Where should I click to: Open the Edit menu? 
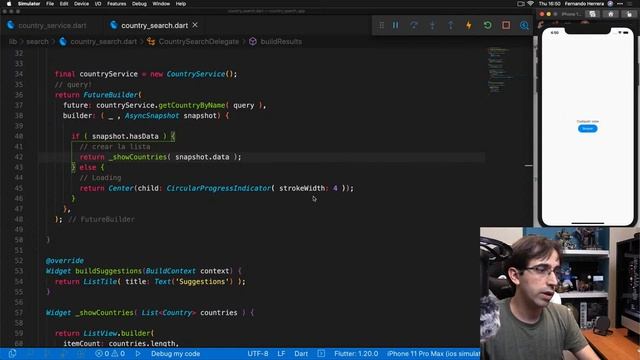point(64,4)
